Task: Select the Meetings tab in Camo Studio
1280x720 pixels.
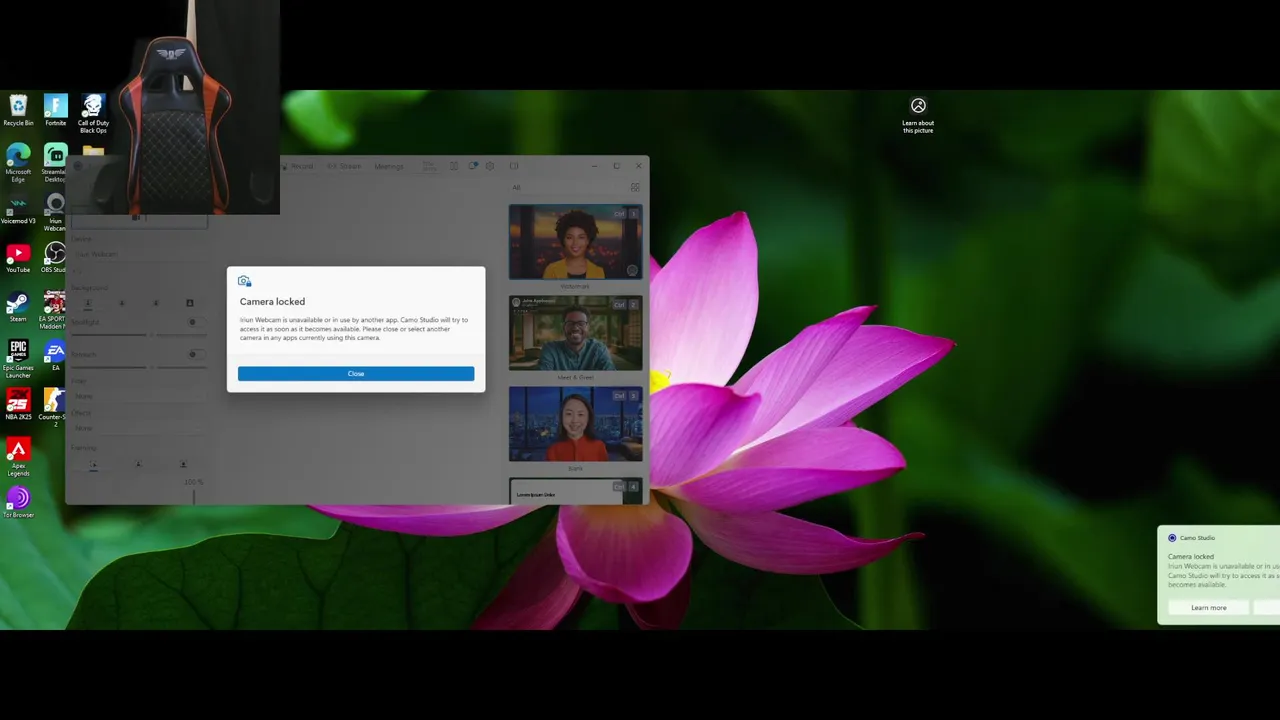Action: coord(389,166)
